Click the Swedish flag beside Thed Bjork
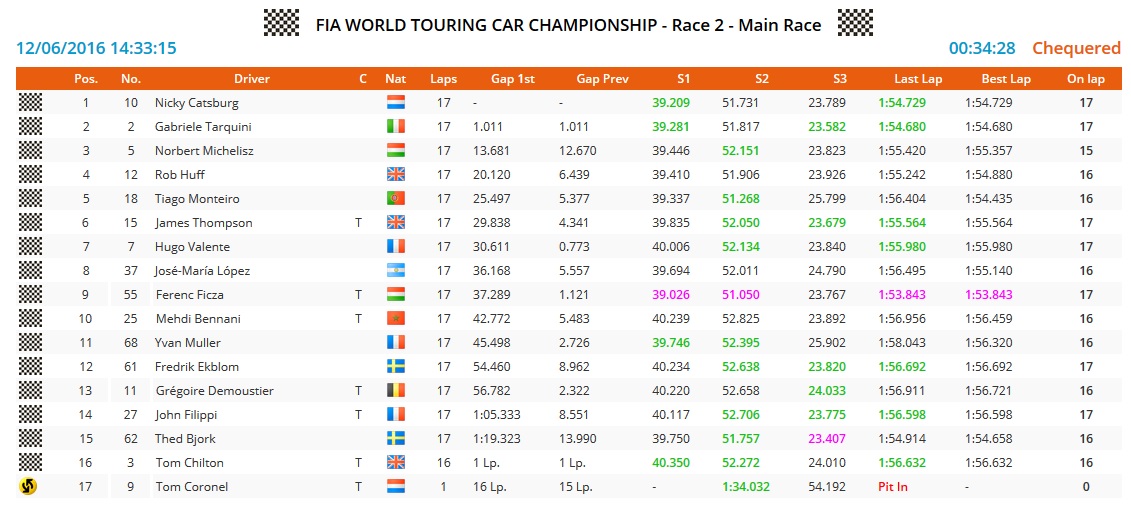 click(395, 439)
